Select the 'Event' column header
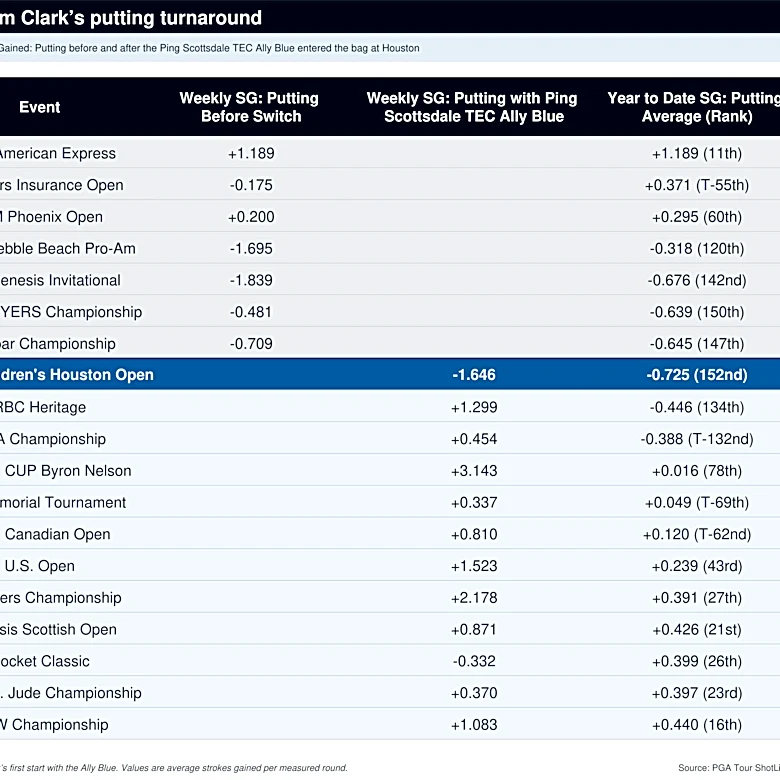Image resolution: width=780 pixels, height=780 pixels. 39,107
